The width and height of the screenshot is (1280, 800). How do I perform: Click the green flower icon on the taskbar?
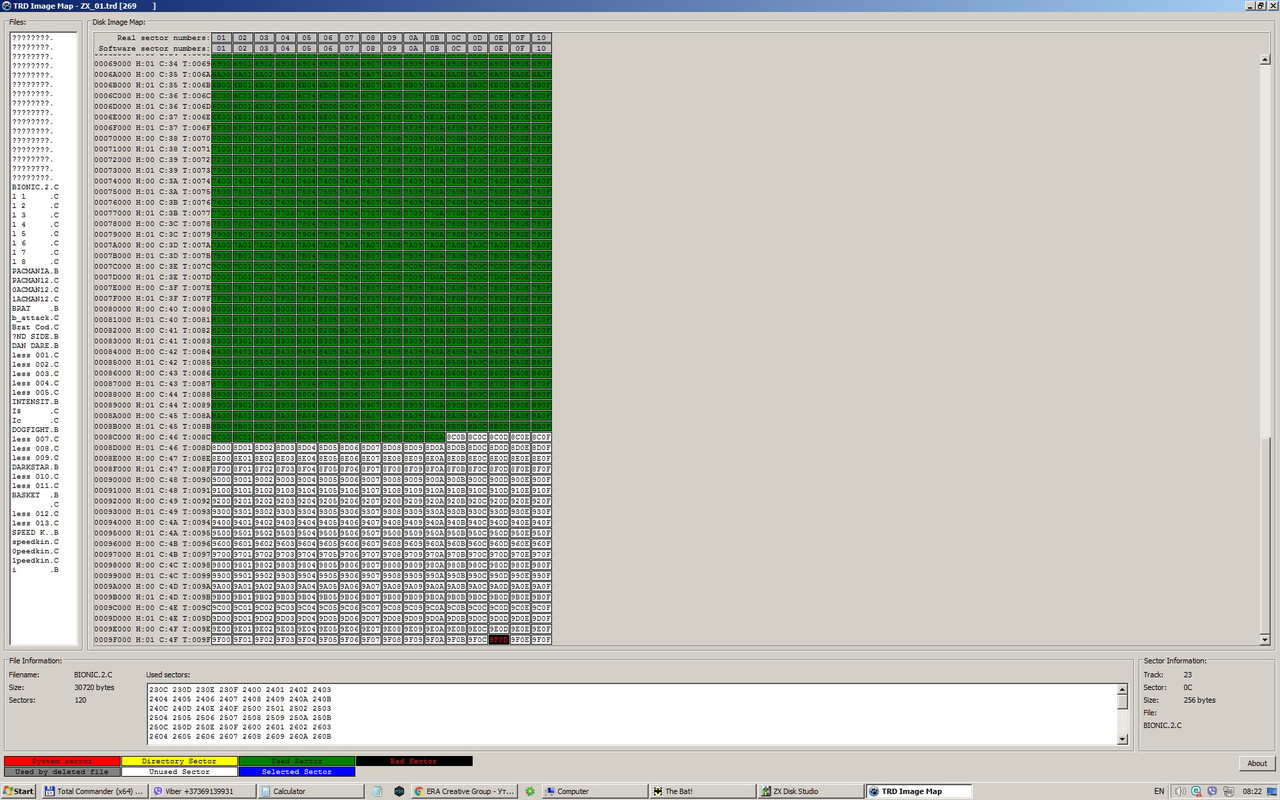[x=530, y=791]
